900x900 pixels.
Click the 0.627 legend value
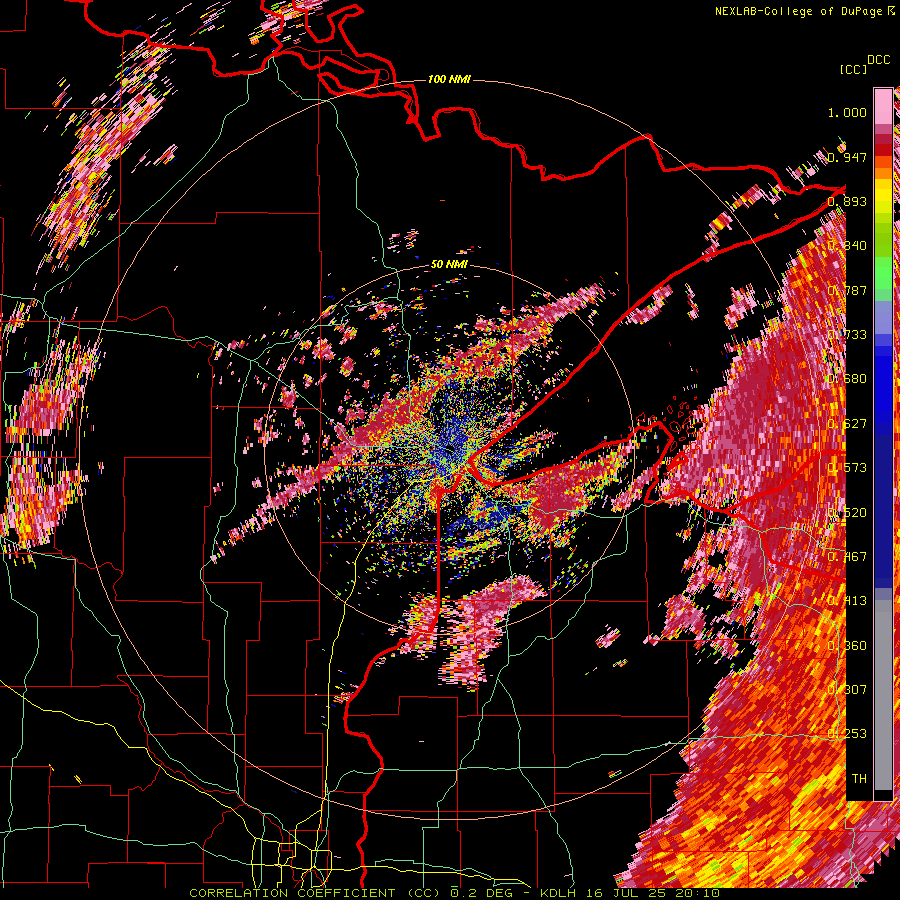(847, 424)
